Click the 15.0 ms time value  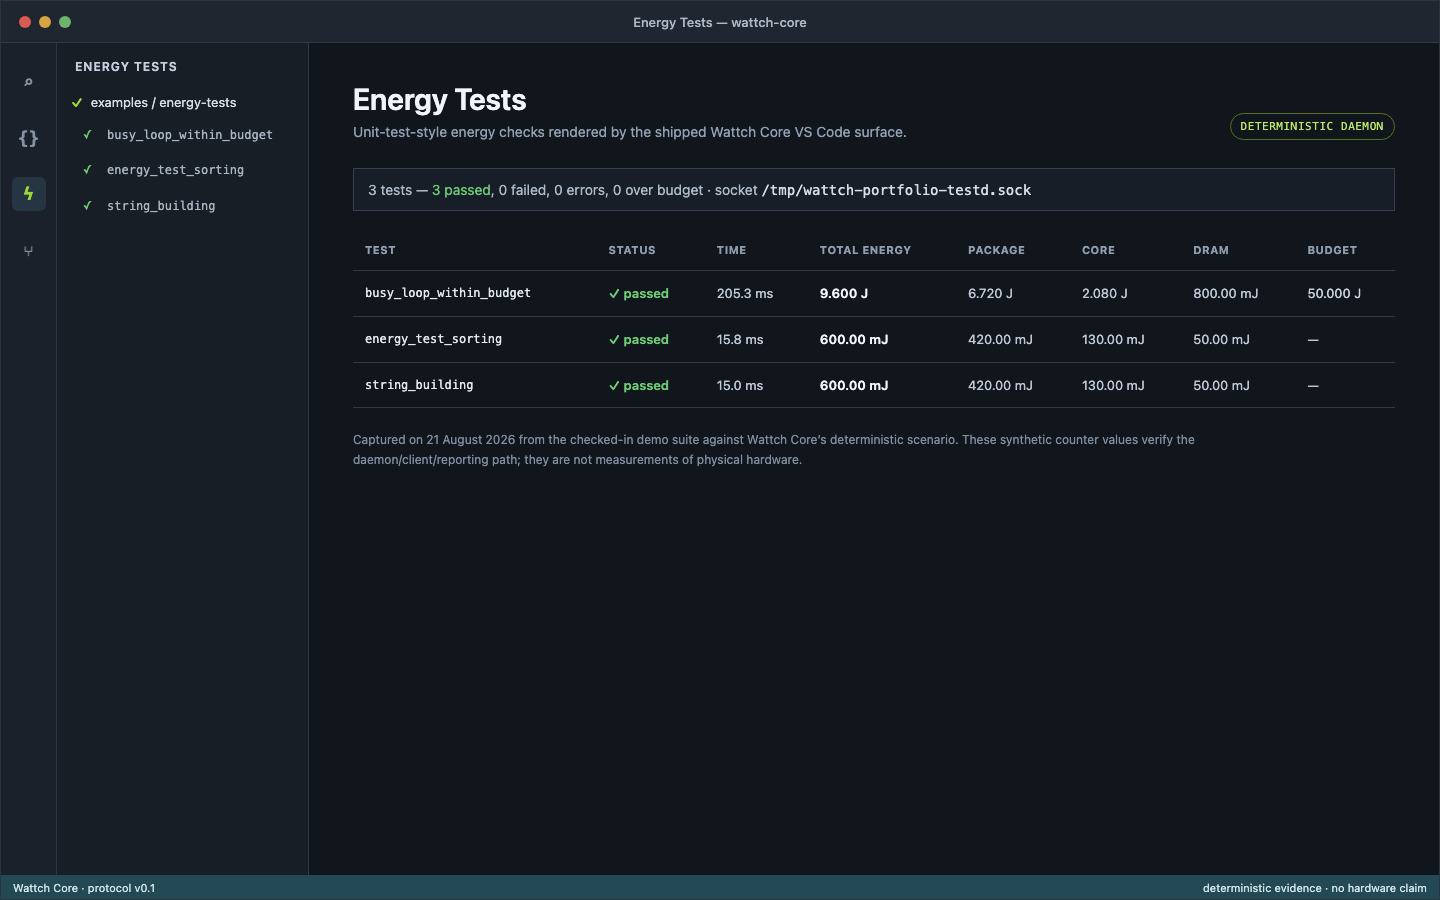point(740,386)
